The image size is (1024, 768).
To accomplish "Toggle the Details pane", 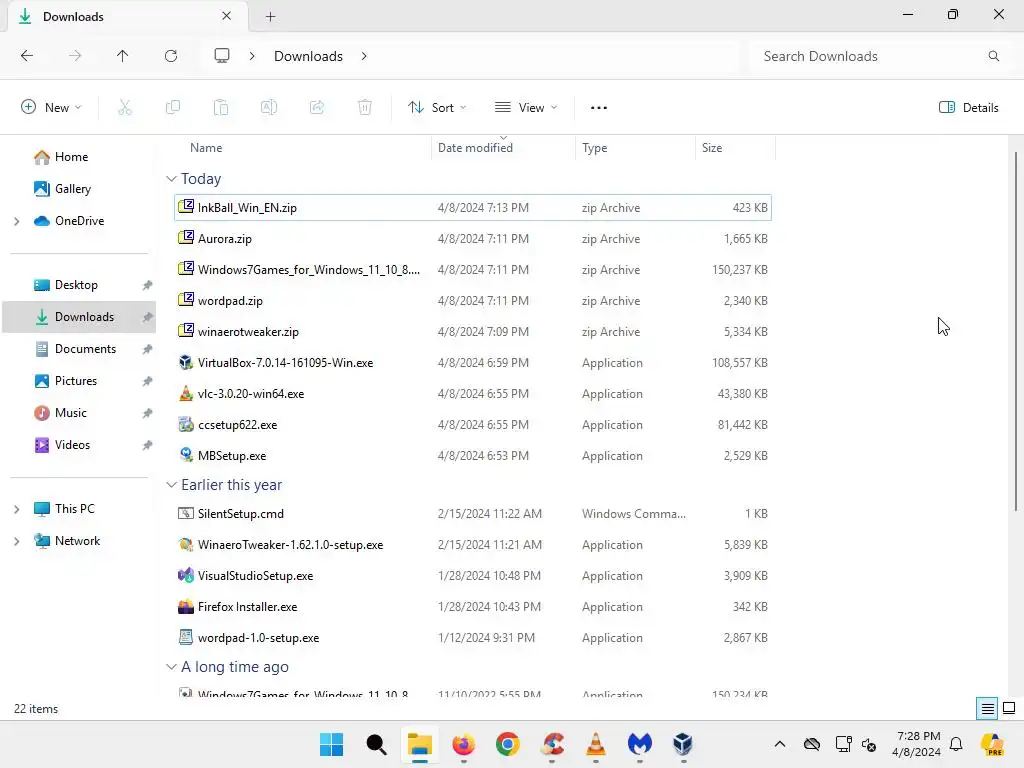I will coord(968,108).
